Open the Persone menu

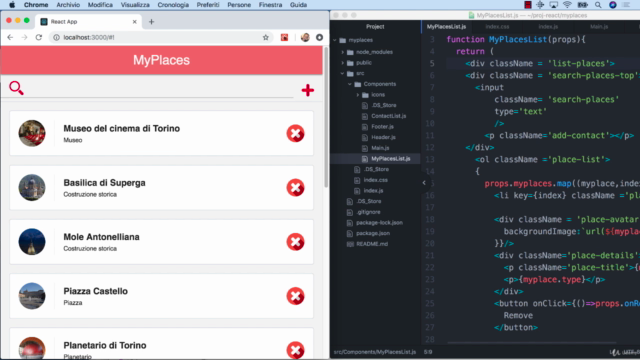[x=239, y=5]
